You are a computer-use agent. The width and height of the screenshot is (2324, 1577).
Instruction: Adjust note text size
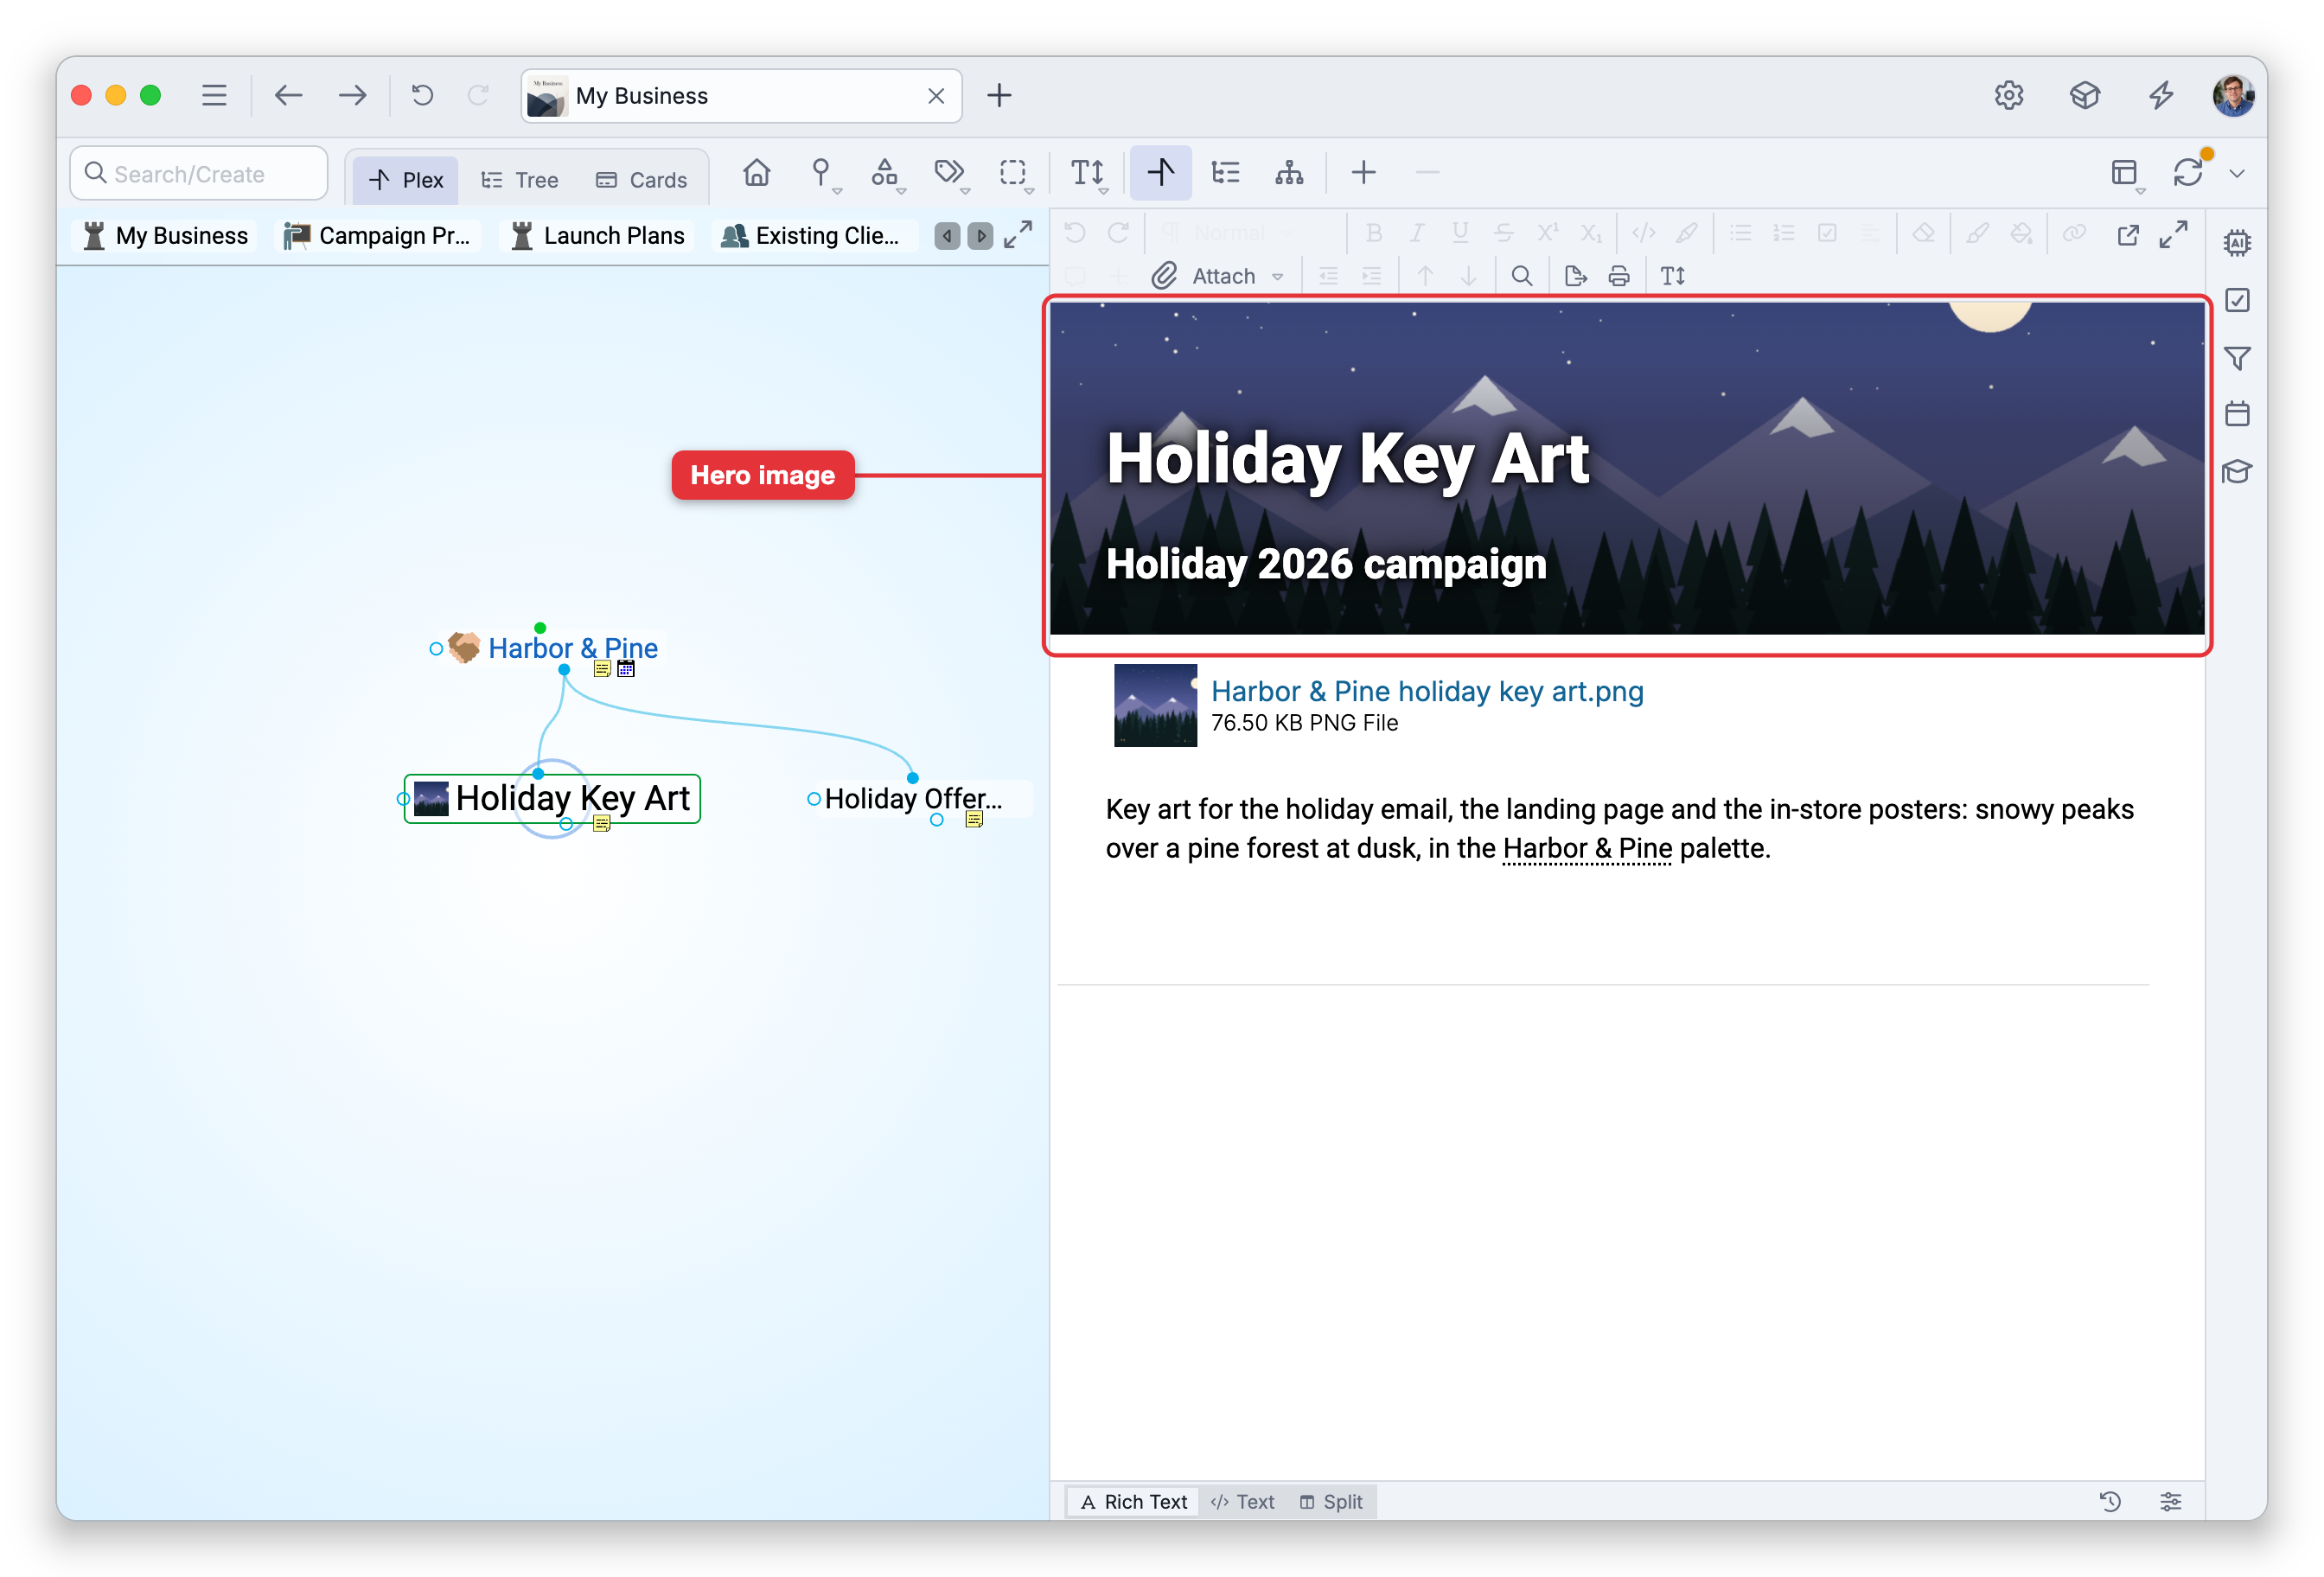pos(1672,276)
